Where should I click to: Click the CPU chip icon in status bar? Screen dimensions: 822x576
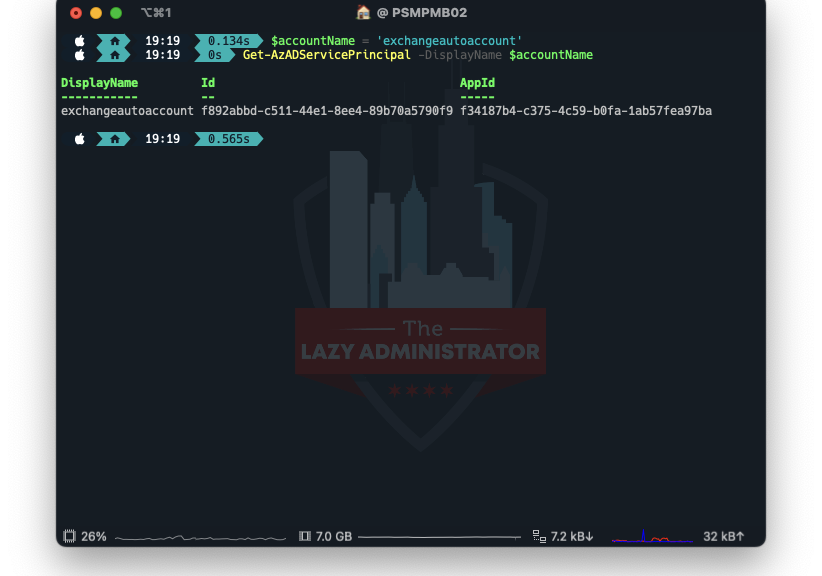click(69, 536)
